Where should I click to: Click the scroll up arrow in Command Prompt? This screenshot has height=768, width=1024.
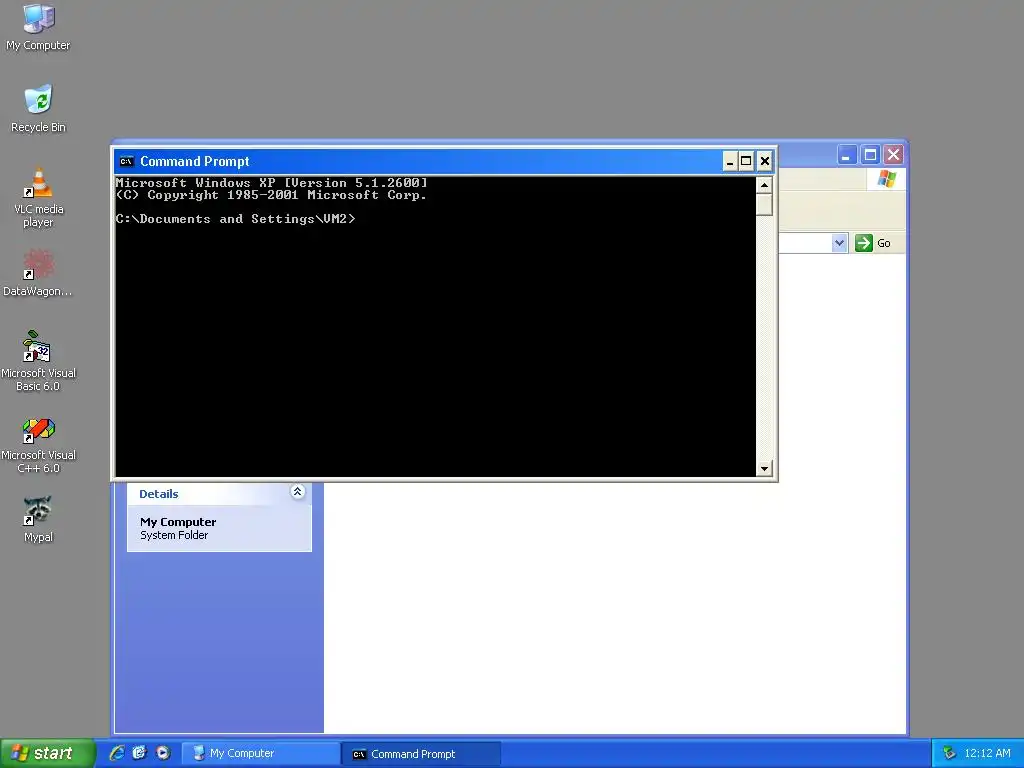point(764,185)
